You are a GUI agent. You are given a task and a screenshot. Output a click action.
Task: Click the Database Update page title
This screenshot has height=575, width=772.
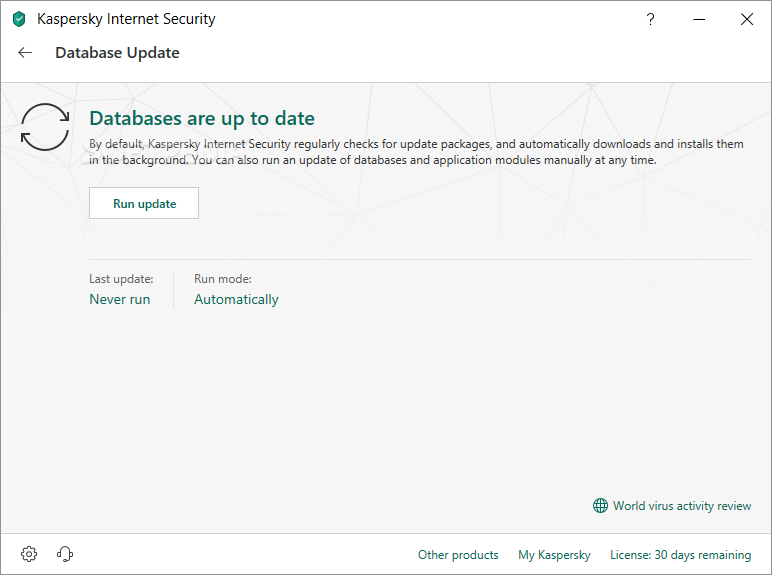pos(117,53)
